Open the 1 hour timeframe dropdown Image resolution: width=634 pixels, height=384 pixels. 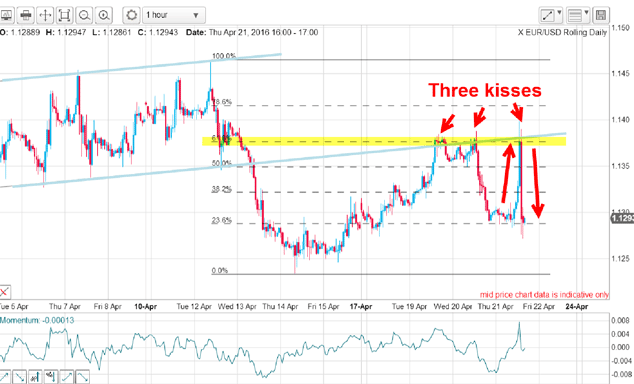[x=174, y=15]
